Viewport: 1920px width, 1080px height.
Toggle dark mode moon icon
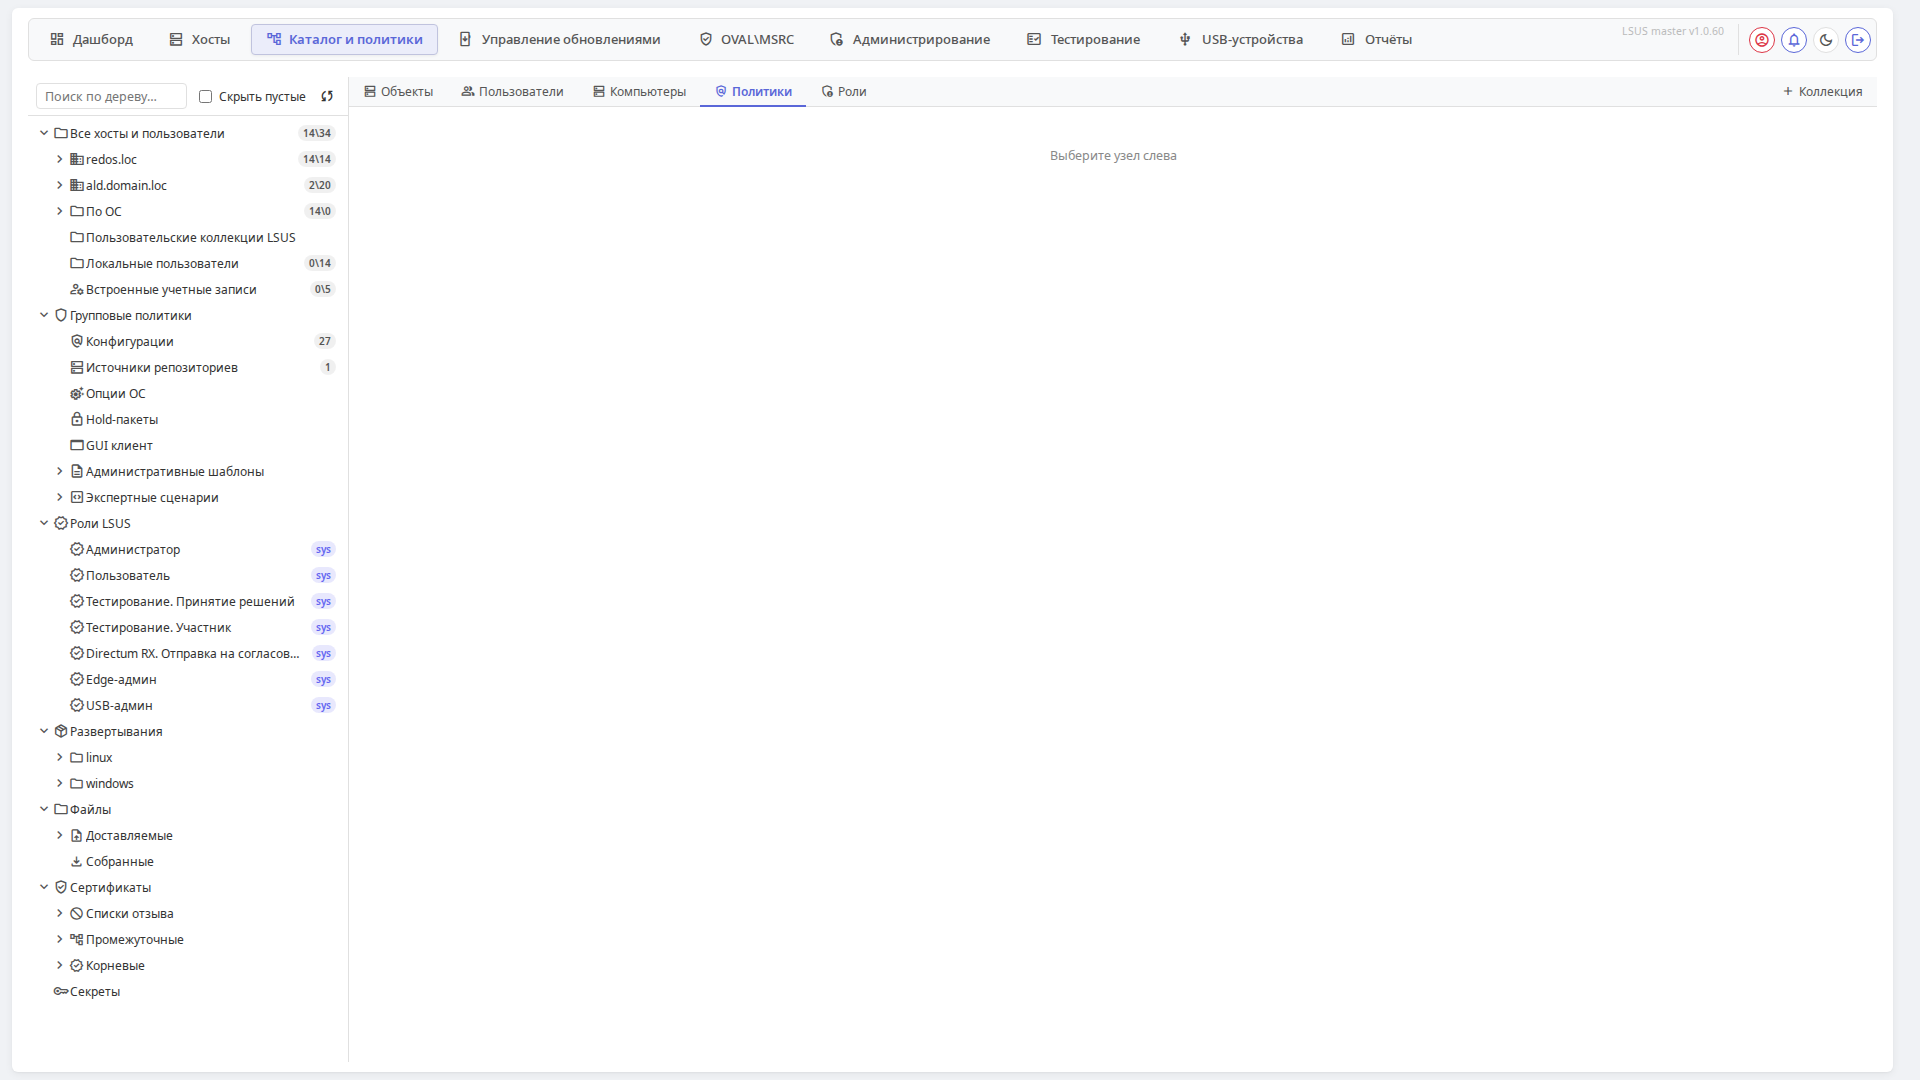point(1826,40)
